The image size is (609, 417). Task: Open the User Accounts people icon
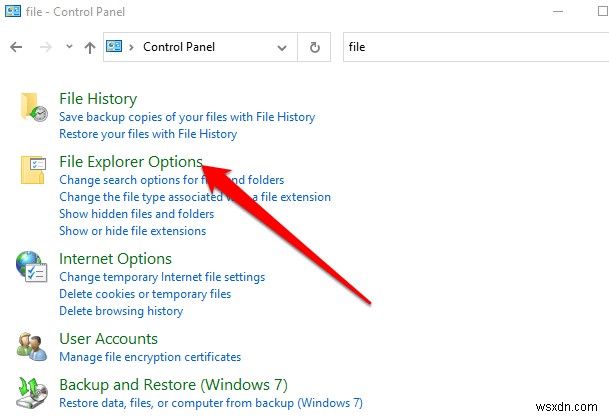pyautogui.click(x=32, y=346)
